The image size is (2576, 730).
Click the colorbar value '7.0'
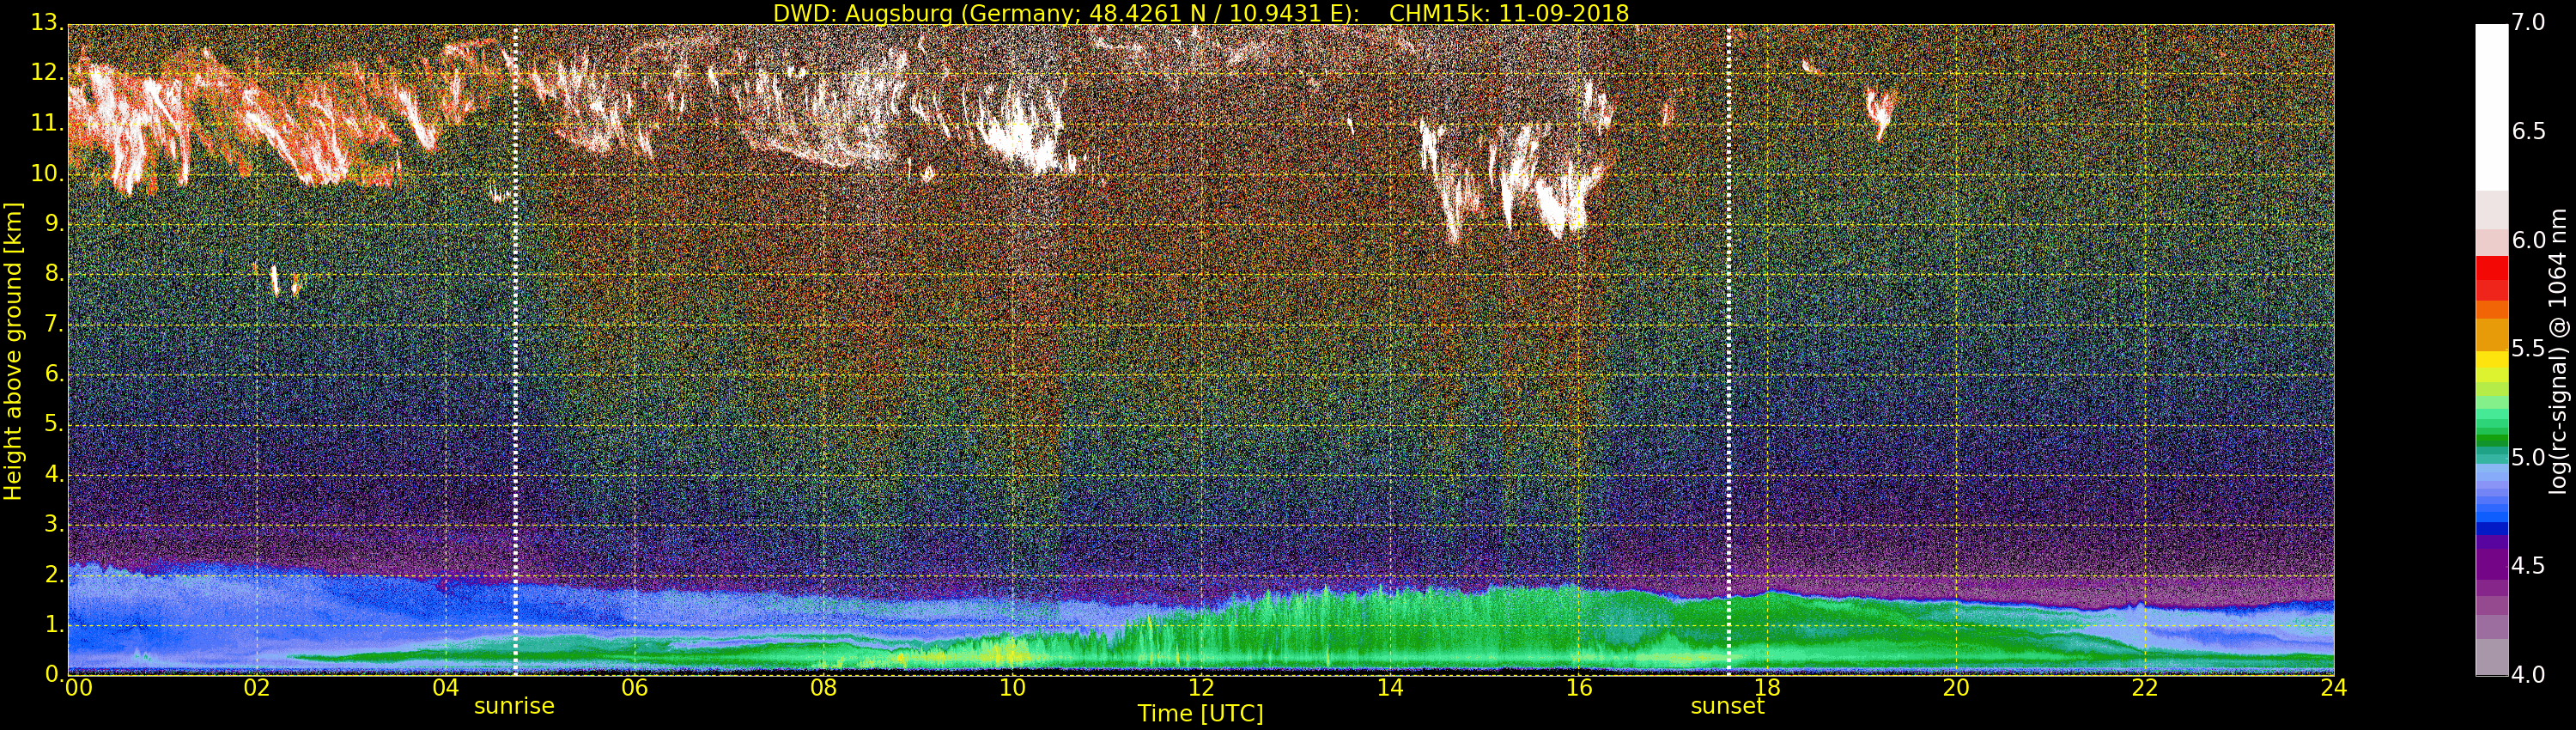point(2528,22)
